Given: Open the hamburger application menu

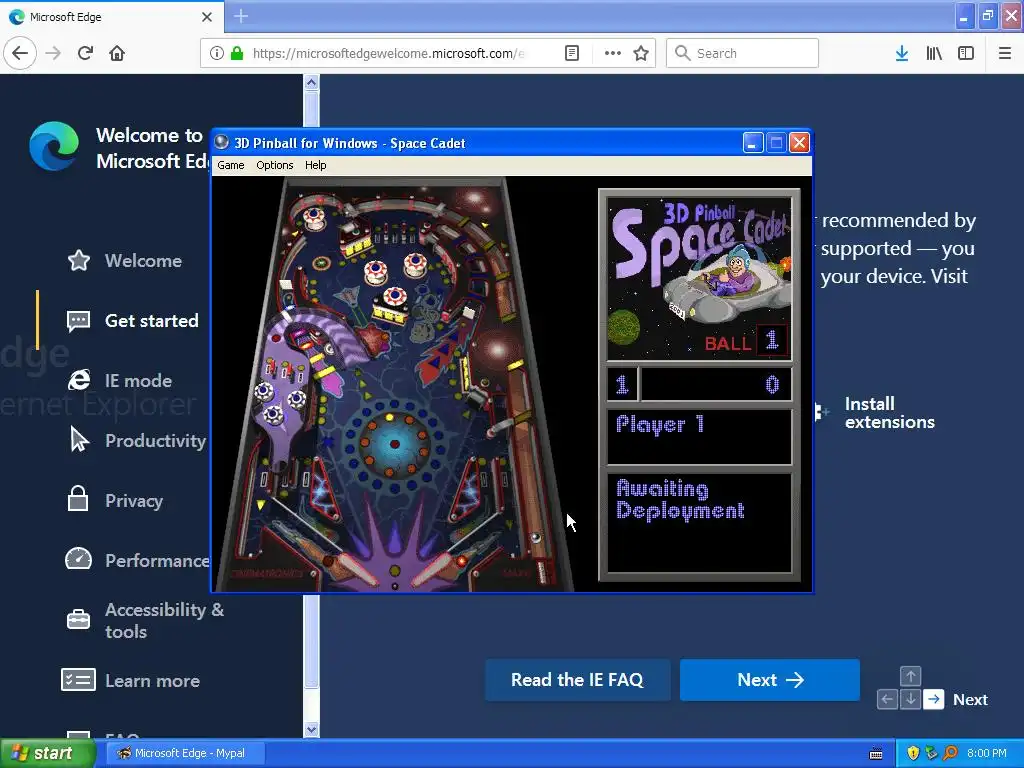Looking at the screenshot, I should 1005,53.
